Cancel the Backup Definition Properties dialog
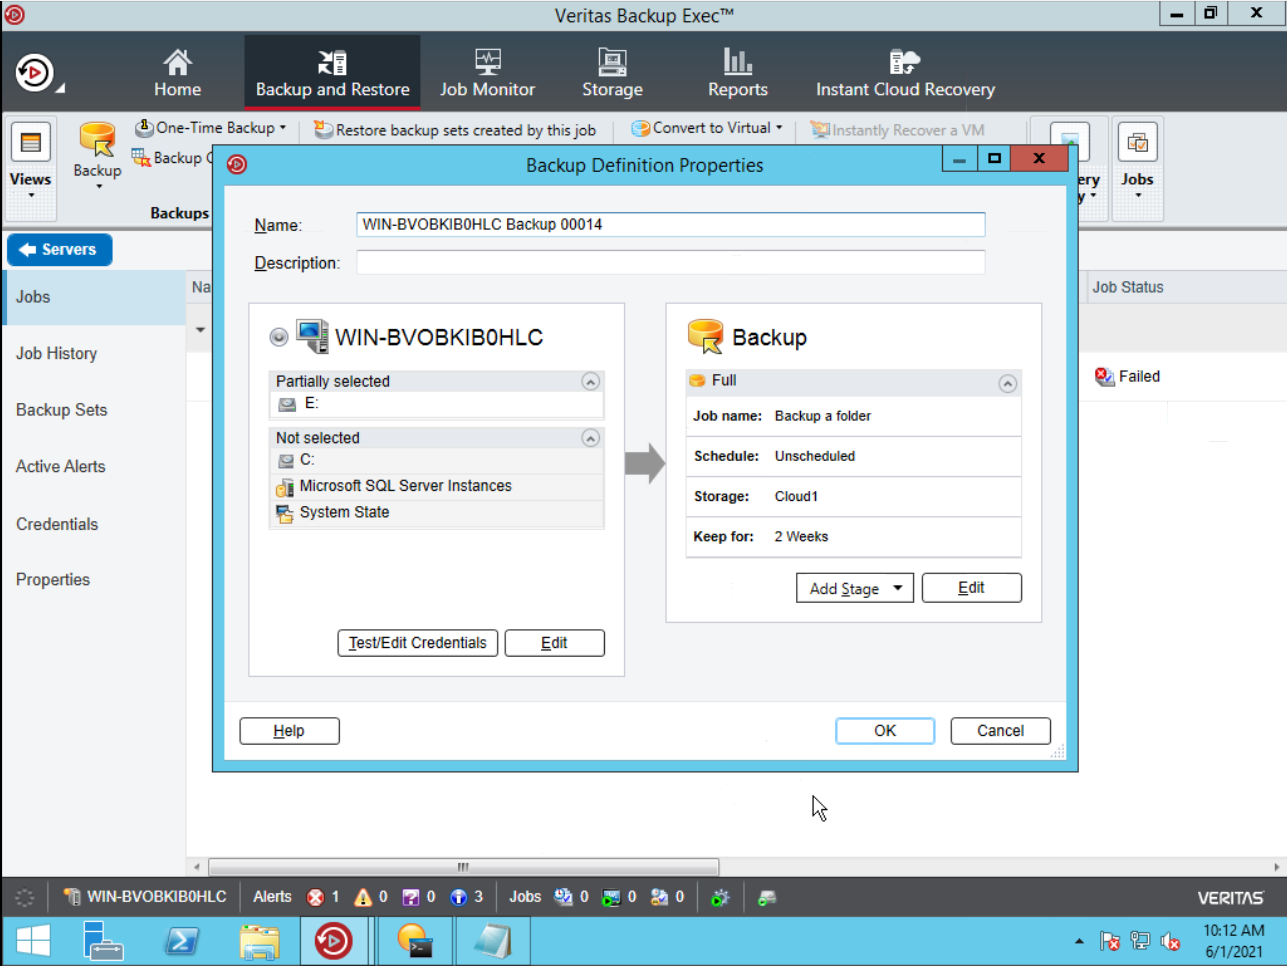This screenshot has width=1287, height=966. [1000, 731]
